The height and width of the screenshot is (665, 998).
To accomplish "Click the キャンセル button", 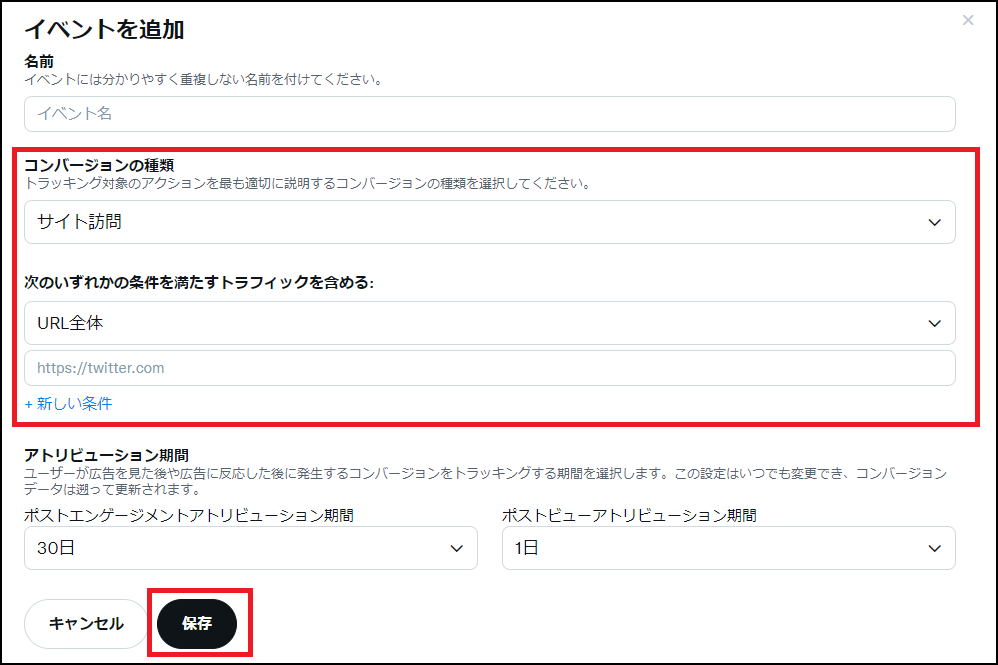I will coord(86,624).
